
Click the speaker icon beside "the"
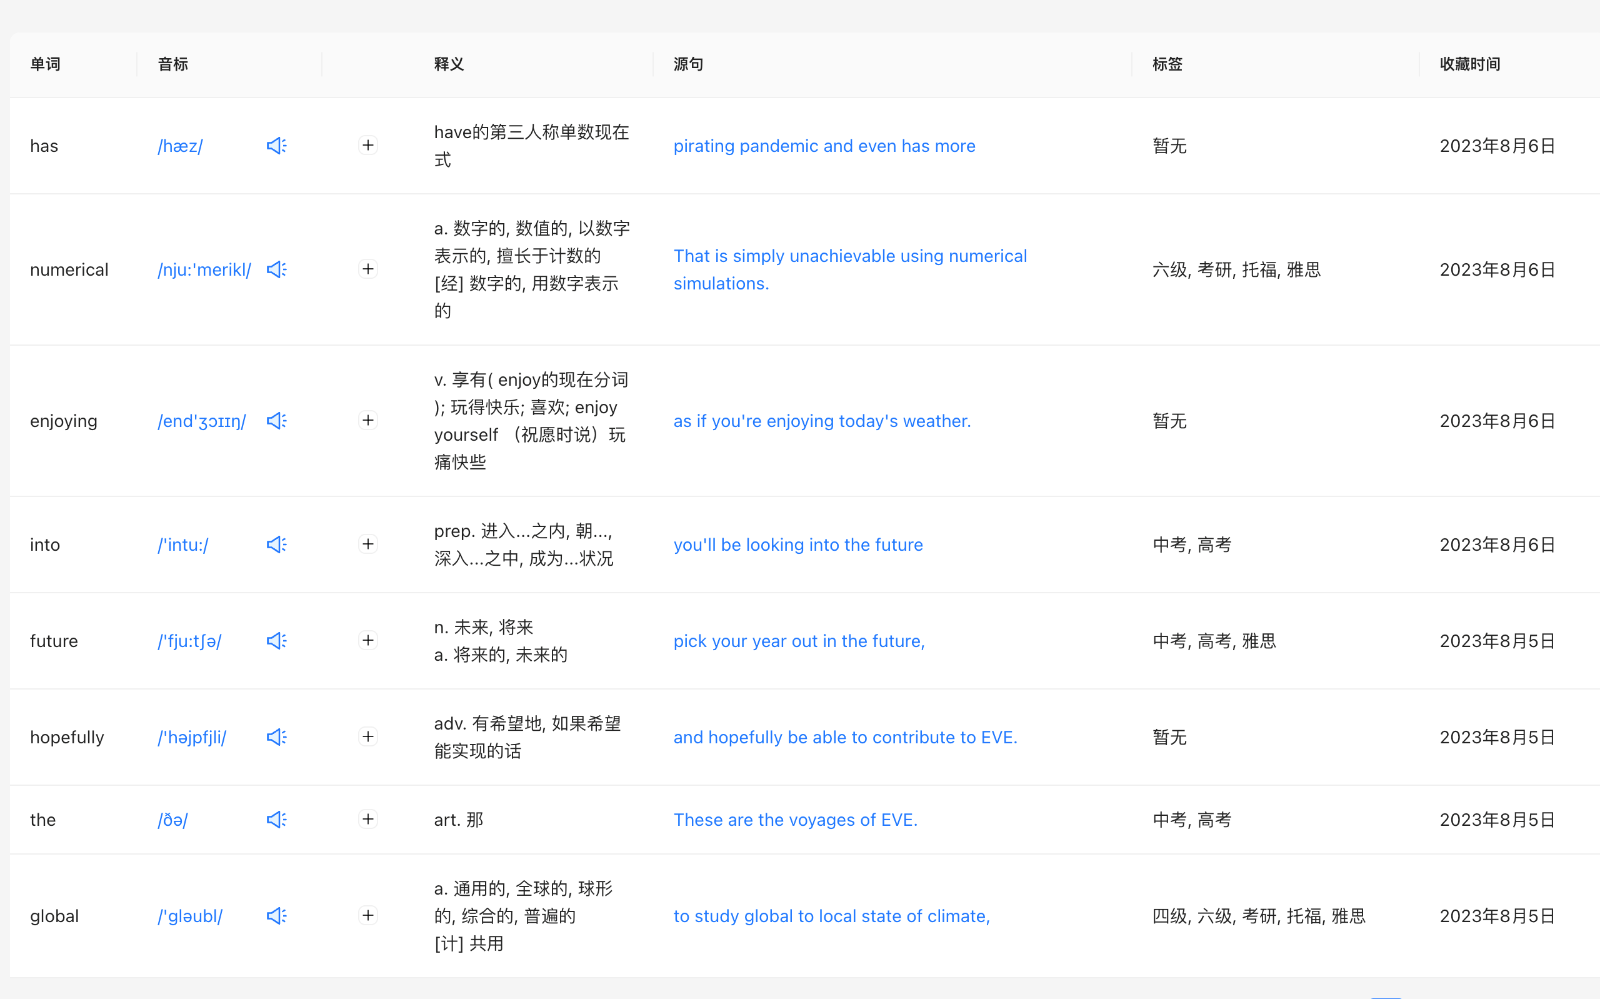pyautogui.click(x=276, y=820)
